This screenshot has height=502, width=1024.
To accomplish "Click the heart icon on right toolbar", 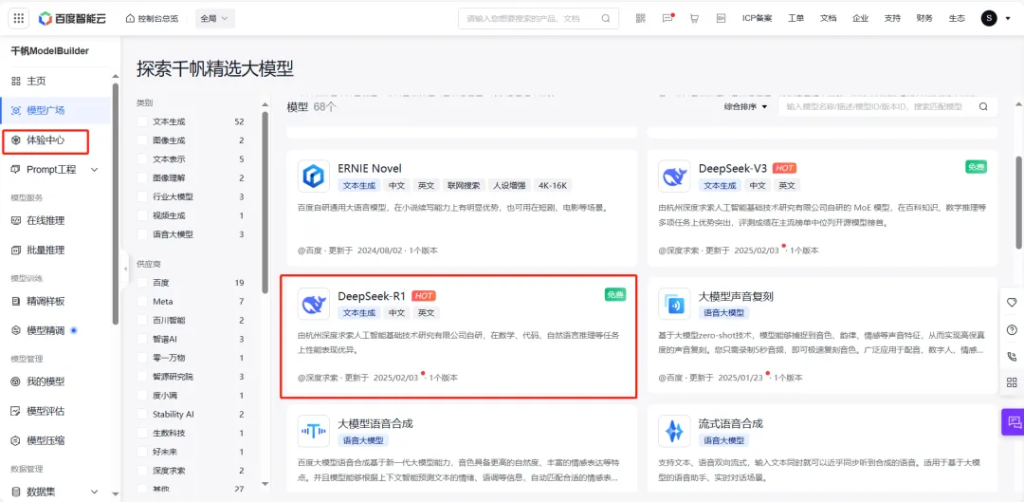I will (x=1012, y=302).
